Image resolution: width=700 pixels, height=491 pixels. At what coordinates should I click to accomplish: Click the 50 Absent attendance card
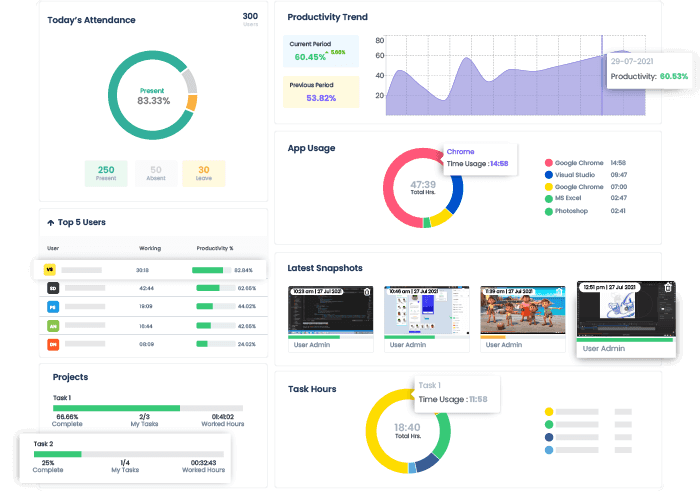click(155, 174)
